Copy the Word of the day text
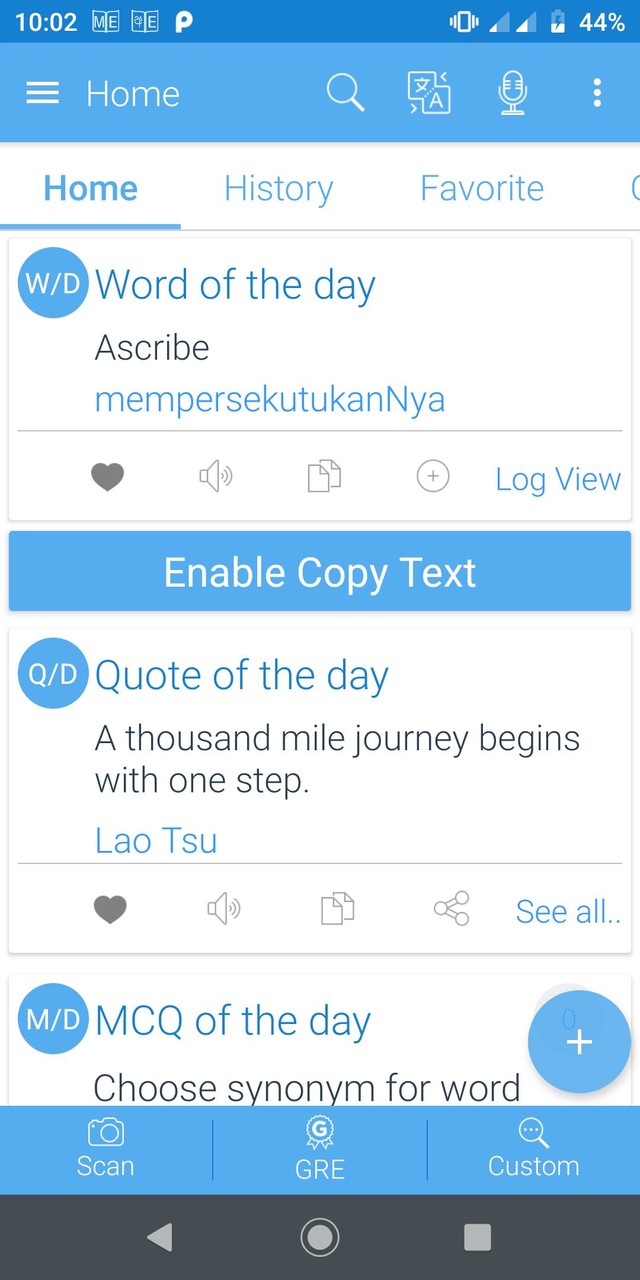 pyautogui.click(x=323, y=477)
